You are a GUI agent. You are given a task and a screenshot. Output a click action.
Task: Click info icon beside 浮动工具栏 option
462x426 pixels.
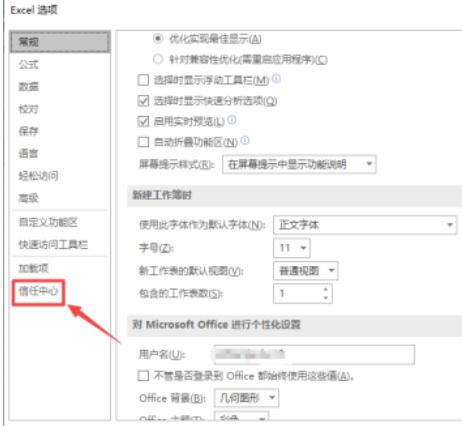(x=276, y=79)
